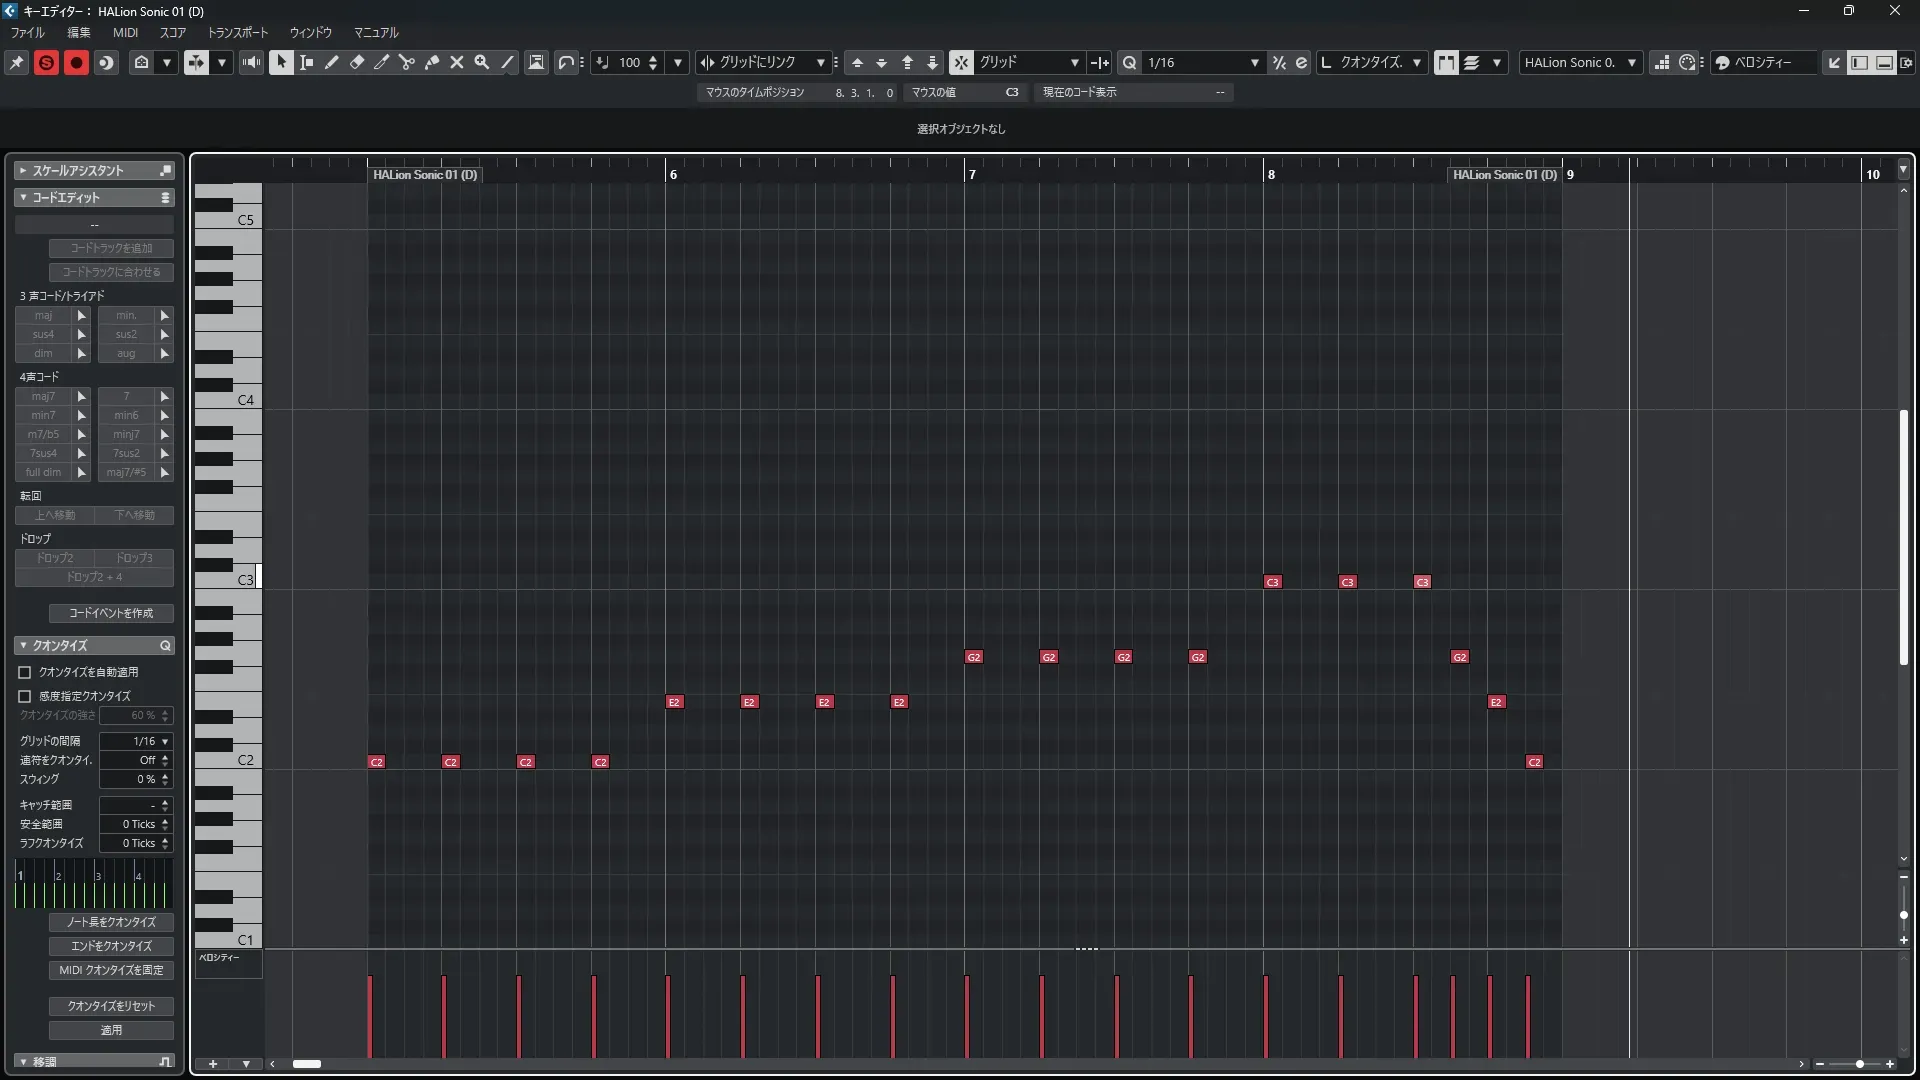
Task: Select the Mute X tool
Action: 456,62
